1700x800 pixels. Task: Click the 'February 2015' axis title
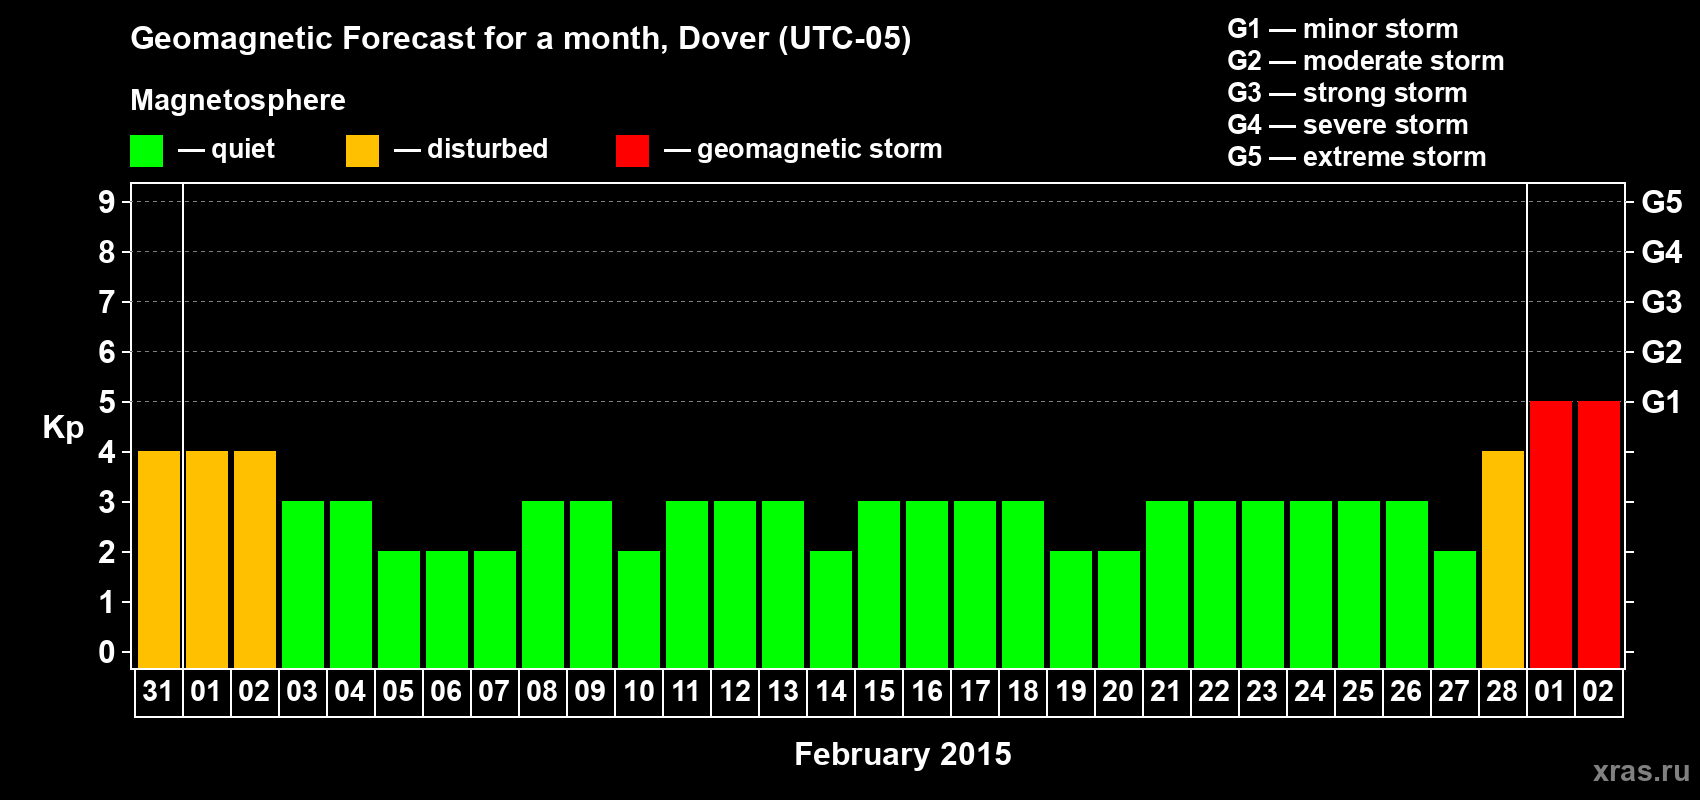click(903, 754)
